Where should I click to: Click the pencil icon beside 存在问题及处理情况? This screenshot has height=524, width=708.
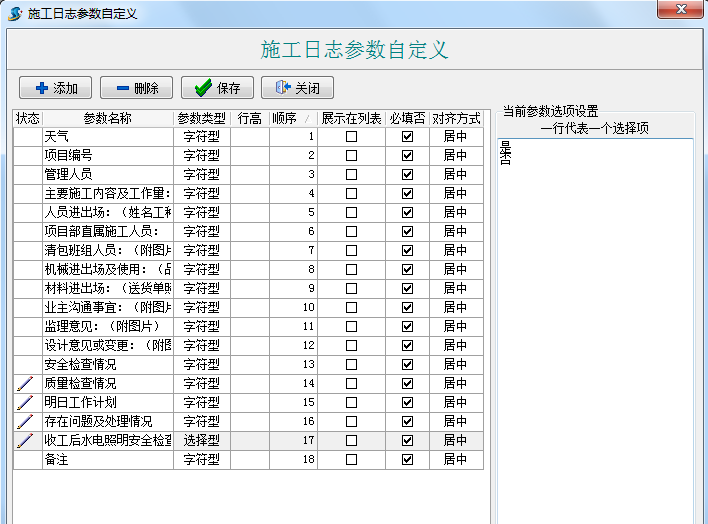tap(26, 421)
